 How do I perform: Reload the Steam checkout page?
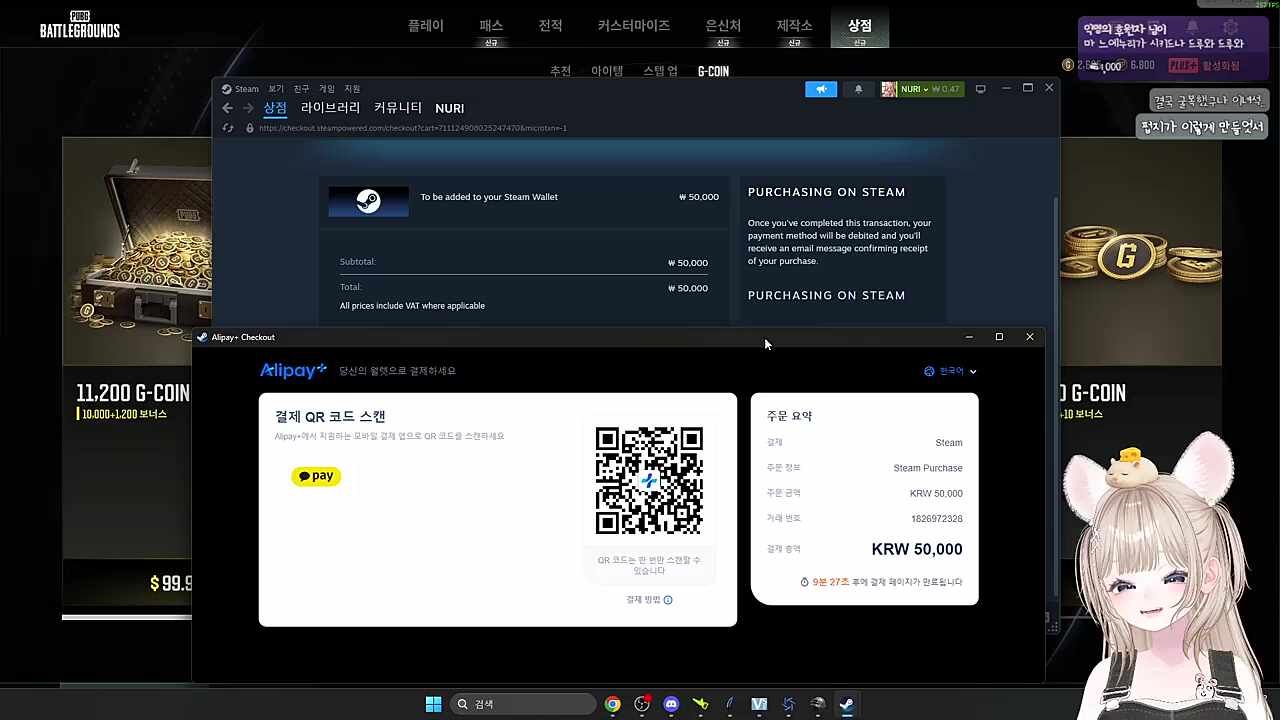click(x=228, y=128)
